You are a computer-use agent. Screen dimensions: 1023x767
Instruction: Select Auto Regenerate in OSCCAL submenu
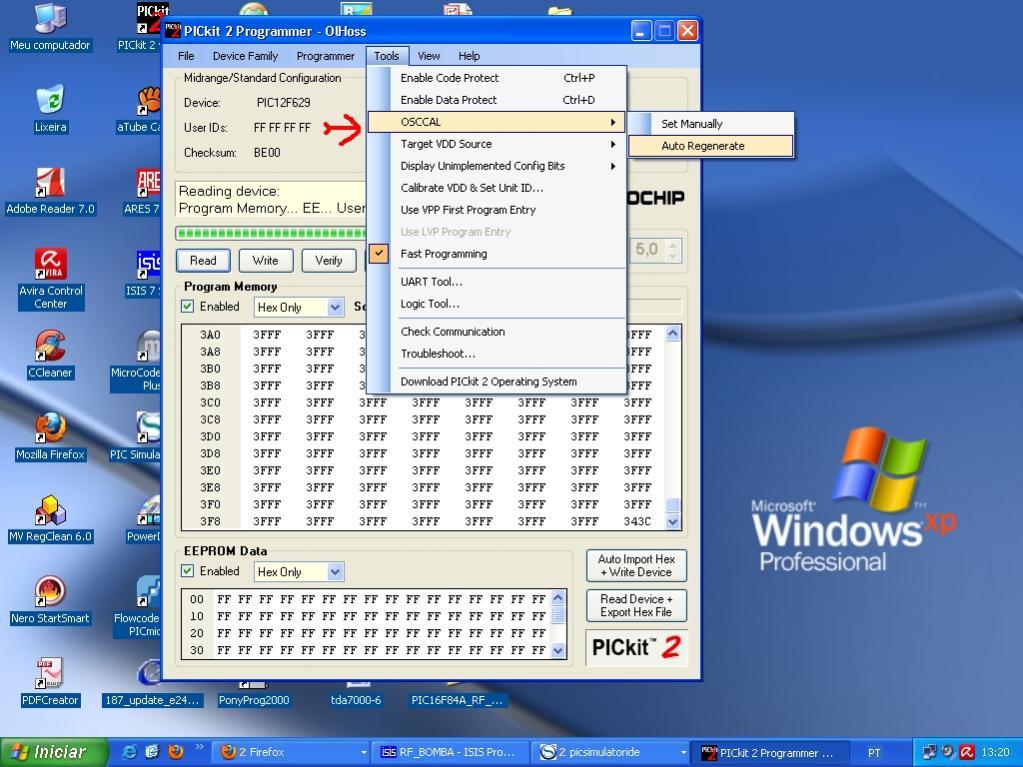tap(711, 146)
